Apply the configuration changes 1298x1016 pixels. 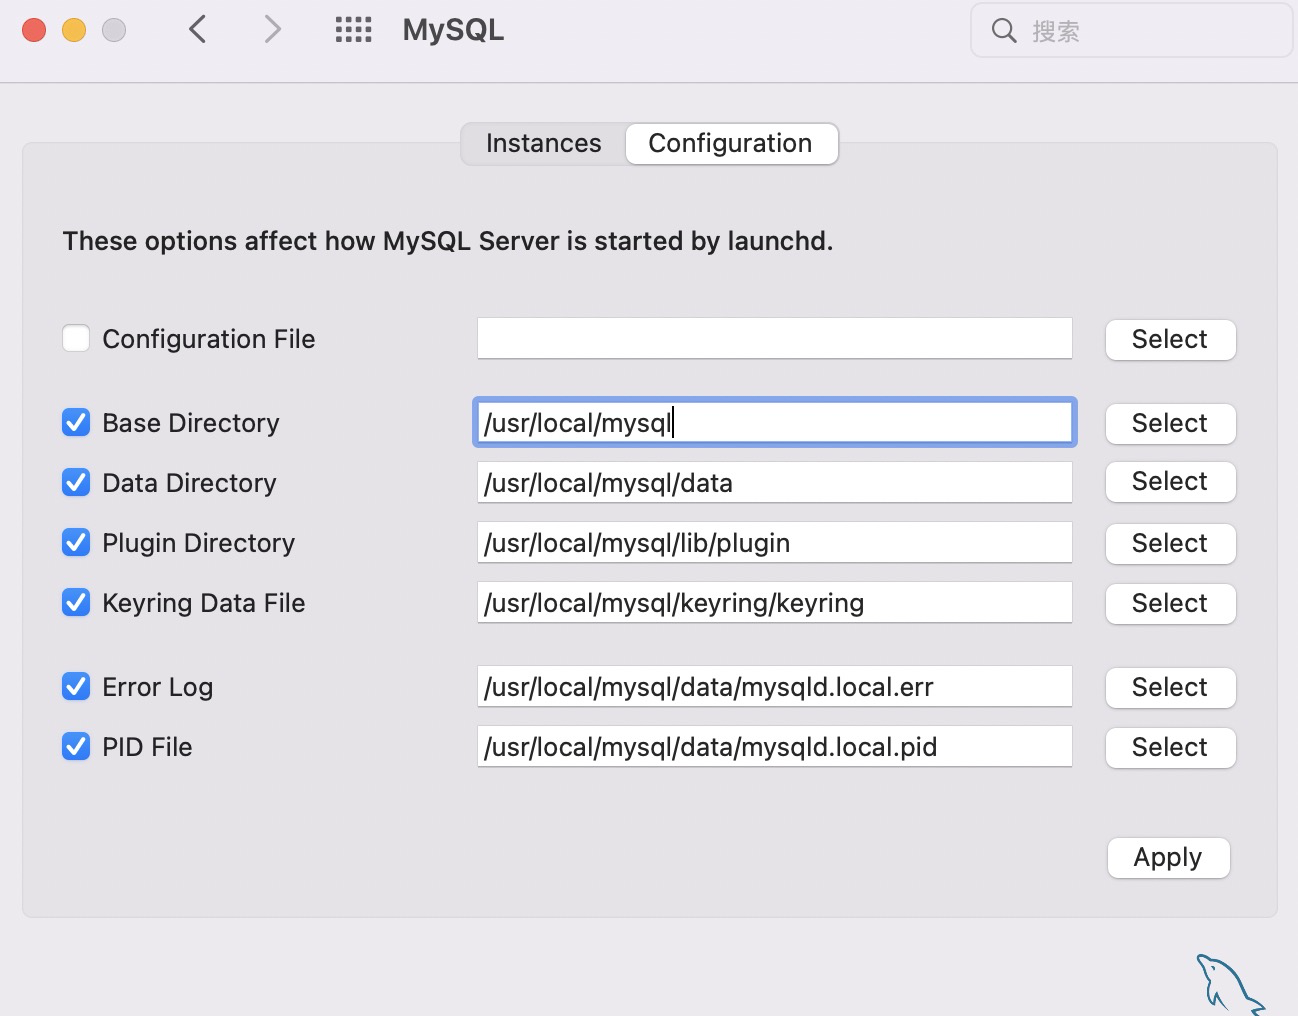pyautogui.click(x=1168, y=857)
